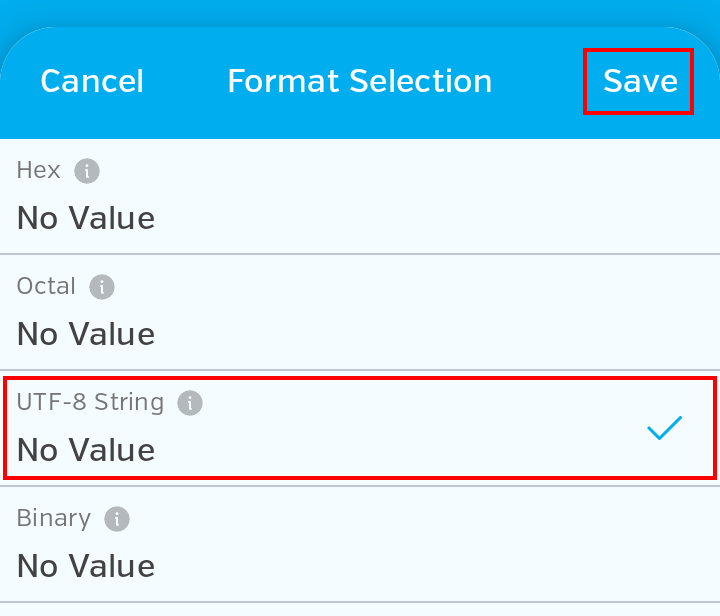Click the No Value text under Binary
720x616 pixels.
(86, 566)
